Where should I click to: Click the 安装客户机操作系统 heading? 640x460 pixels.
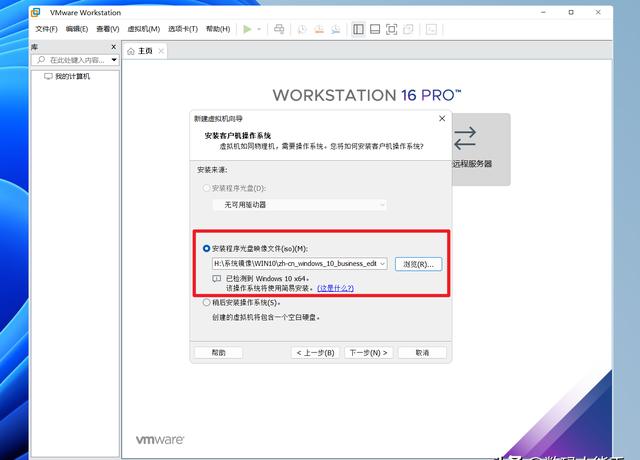pyautogui.click(x=238, y=136)
